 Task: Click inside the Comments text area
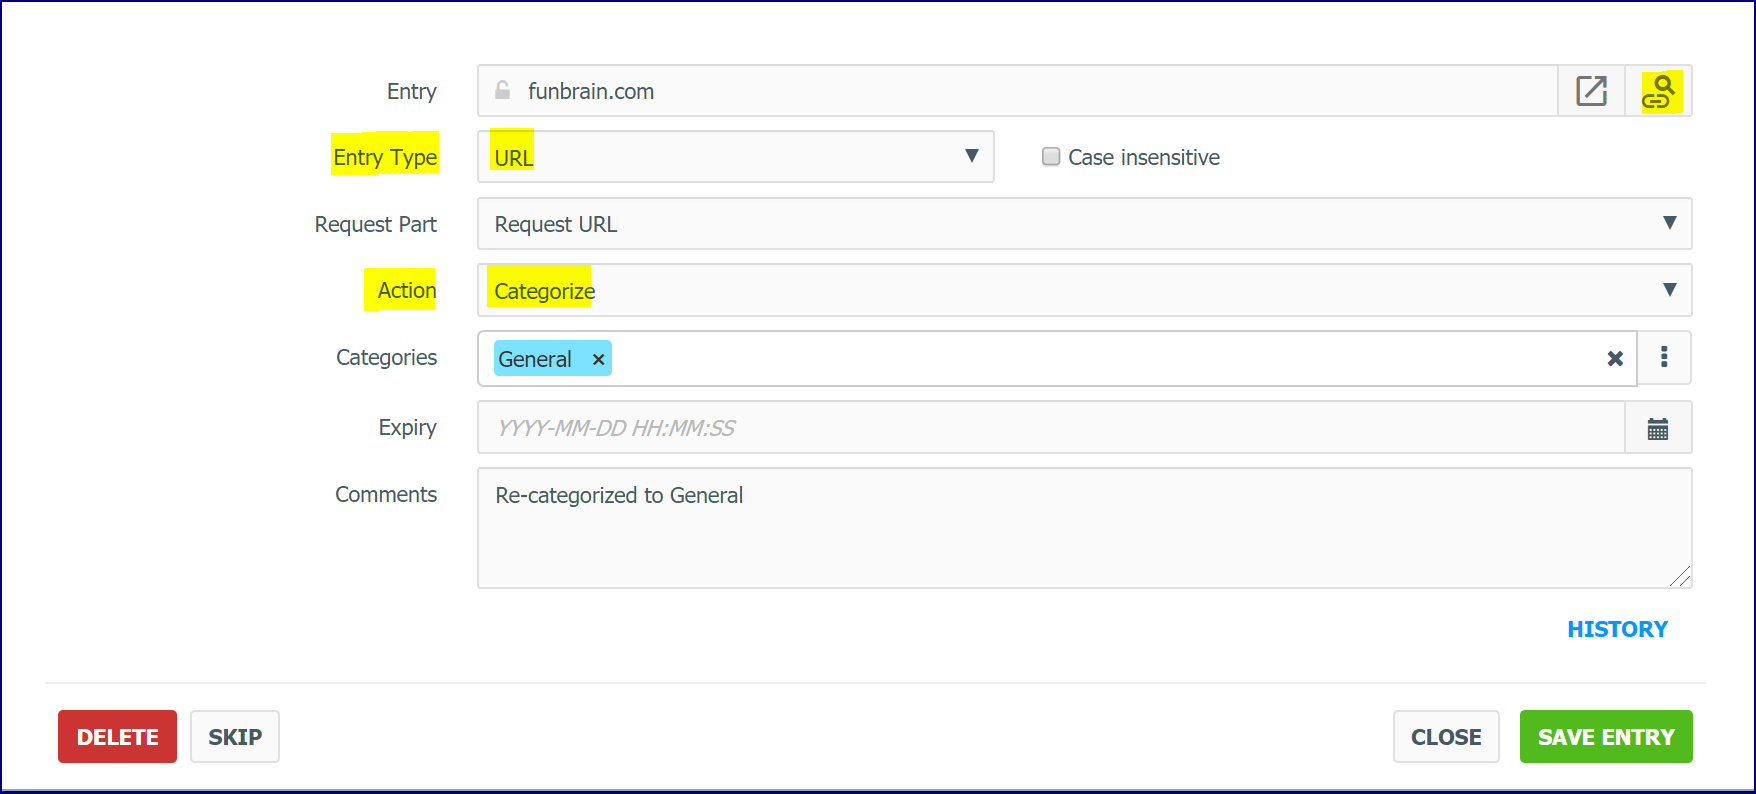pyautogui.click(x=1085, y=528)
